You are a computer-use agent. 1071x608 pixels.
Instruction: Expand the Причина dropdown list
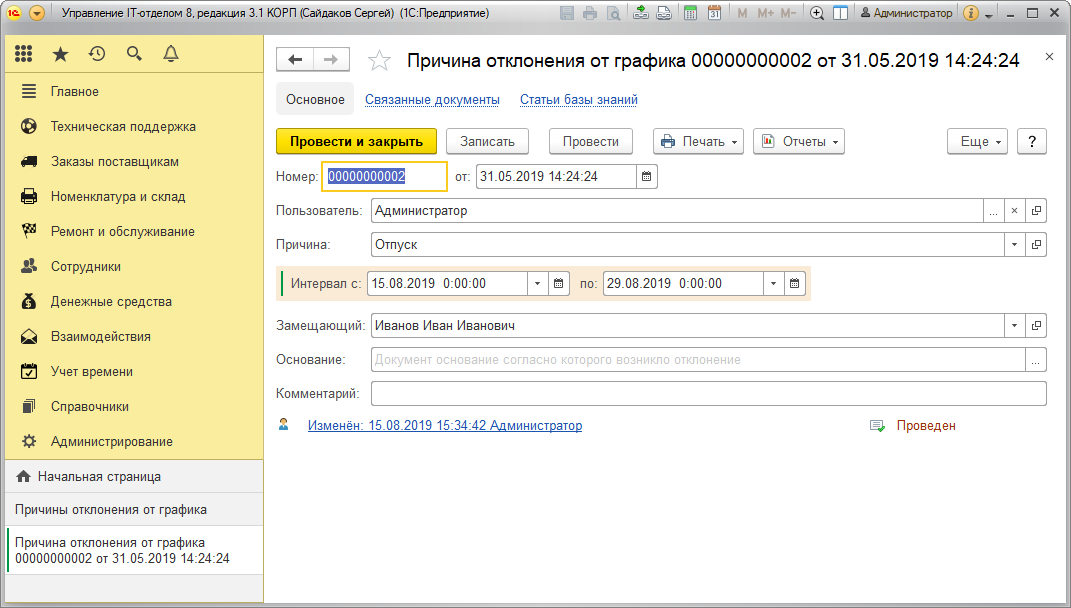point(1014,245)
